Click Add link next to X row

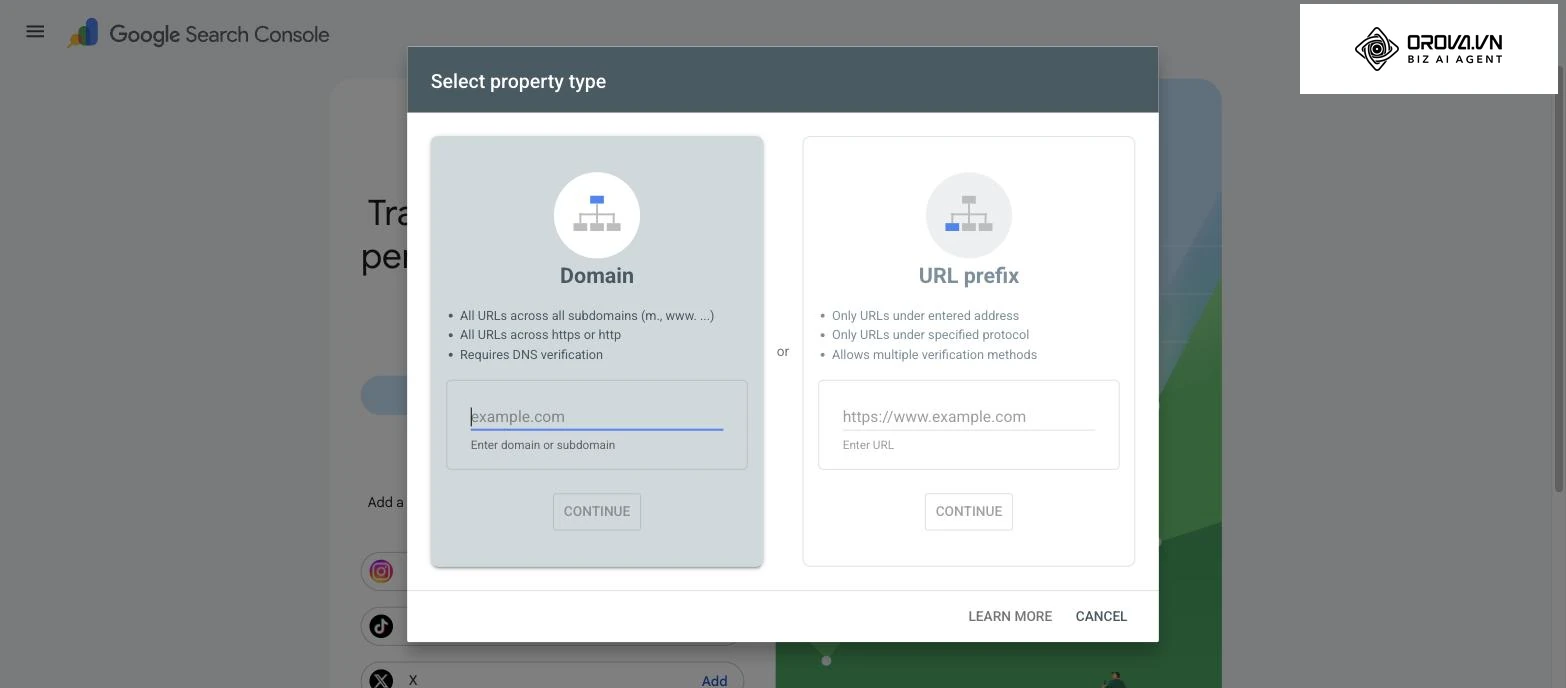point(714,680)
